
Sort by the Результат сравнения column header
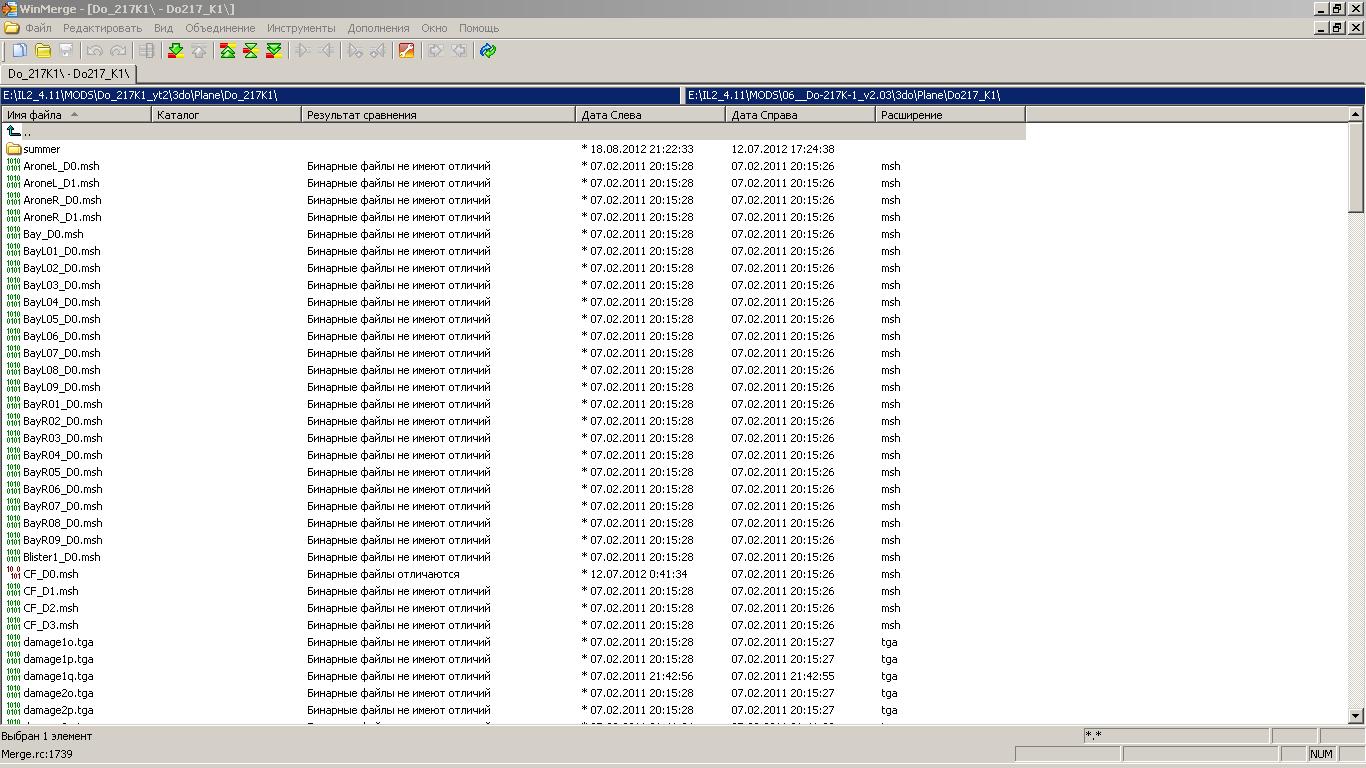[x=438, y=115]
